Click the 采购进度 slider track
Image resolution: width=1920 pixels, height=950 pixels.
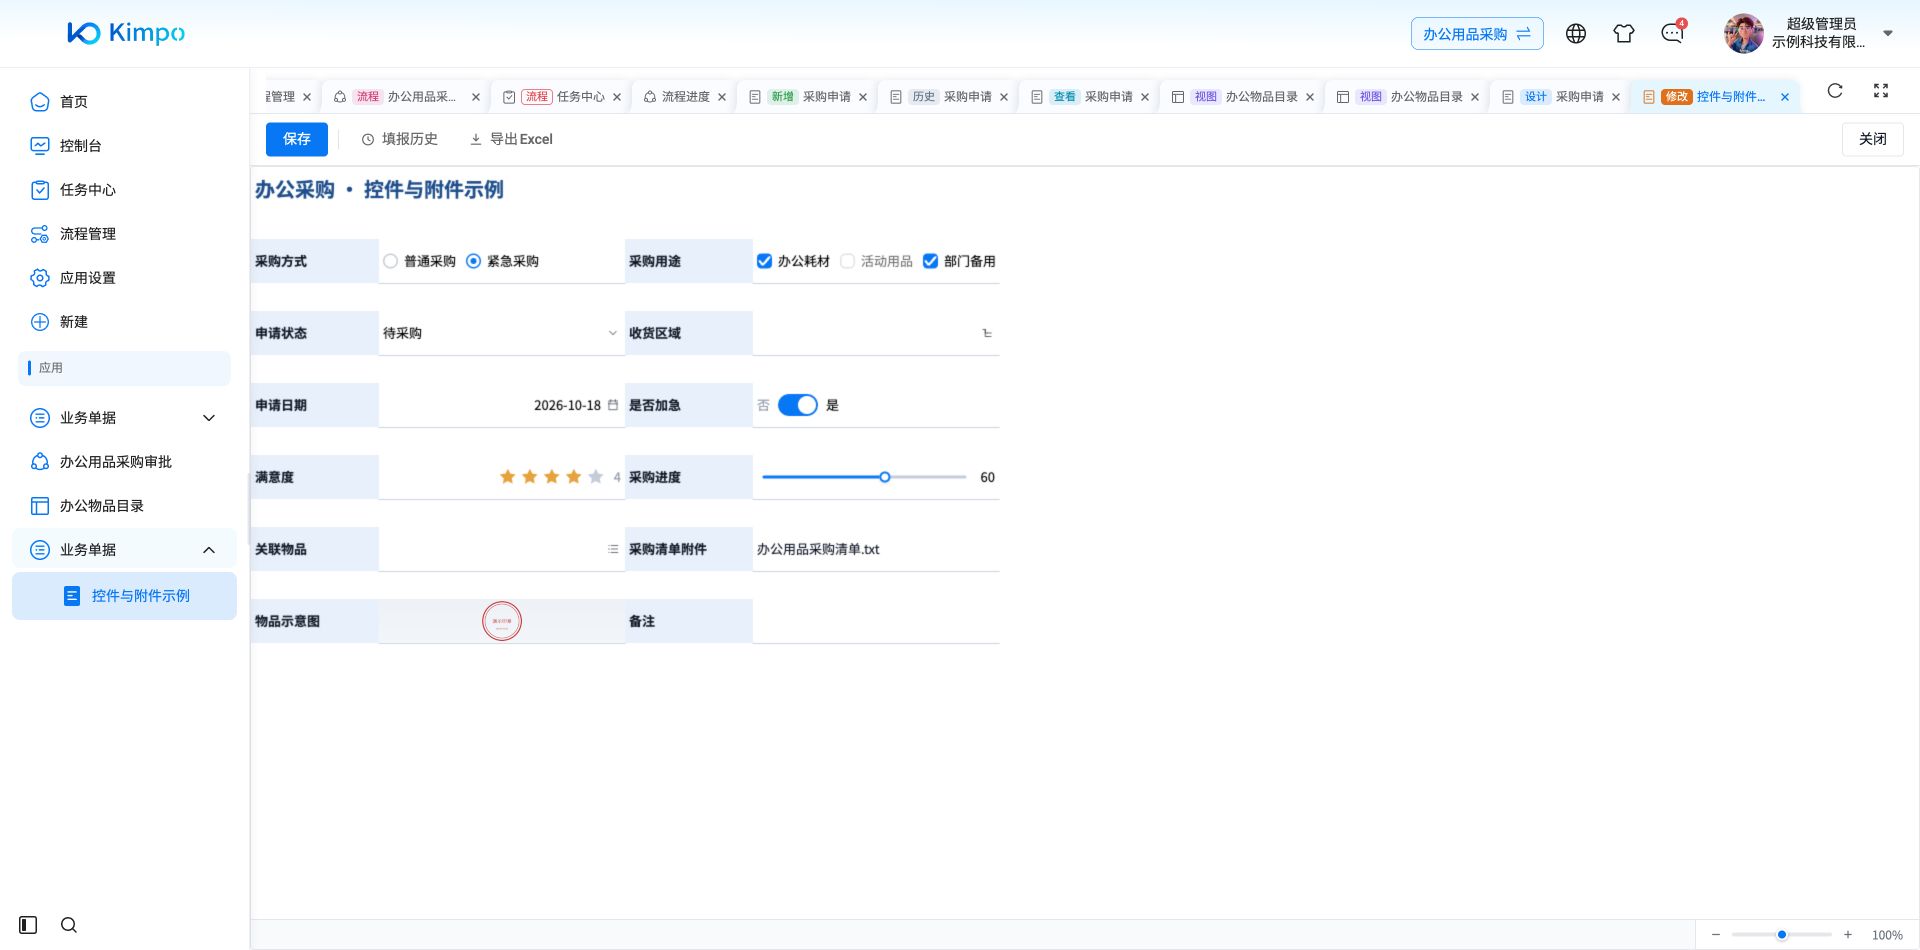[x=864, y=477]
